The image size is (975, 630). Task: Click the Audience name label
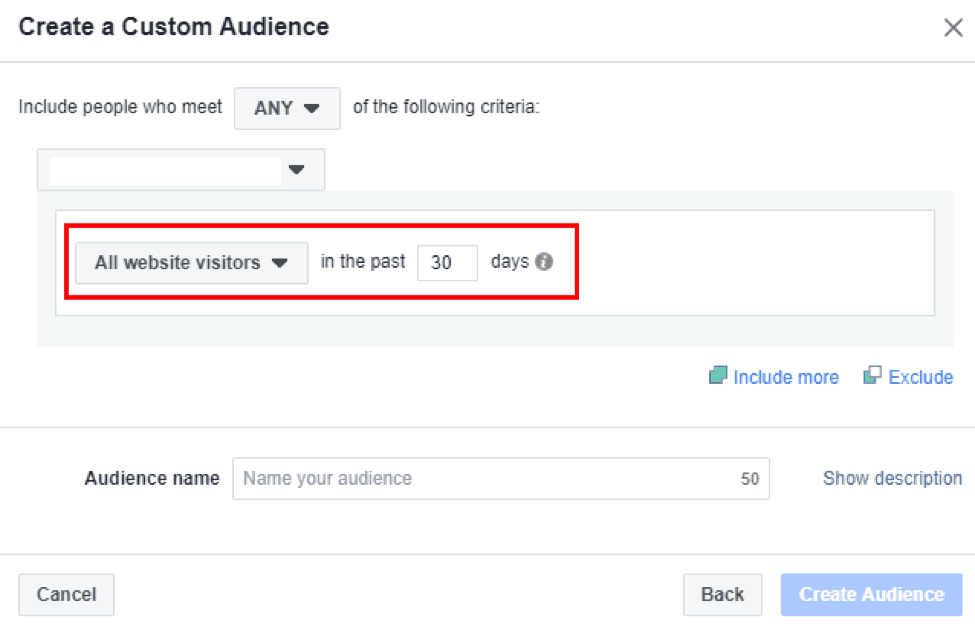[152, 478]
